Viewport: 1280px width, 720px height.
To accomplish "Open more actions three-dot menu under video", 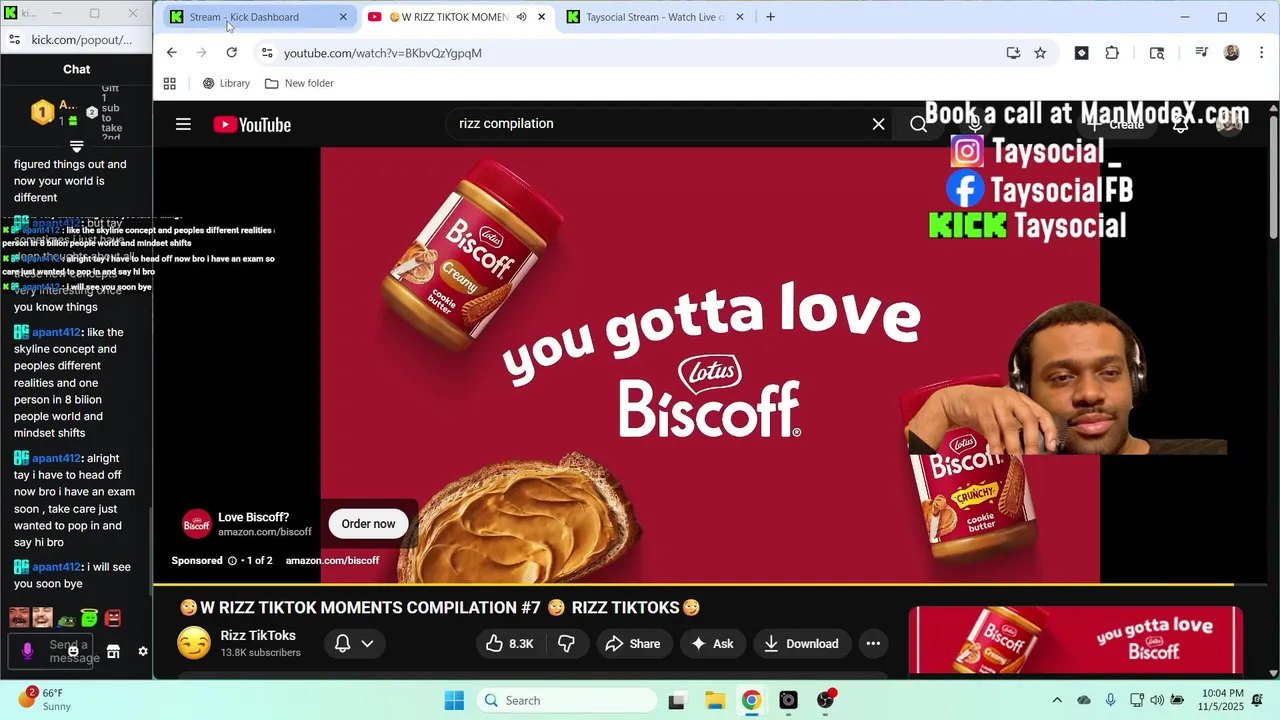I will point(873,644).
